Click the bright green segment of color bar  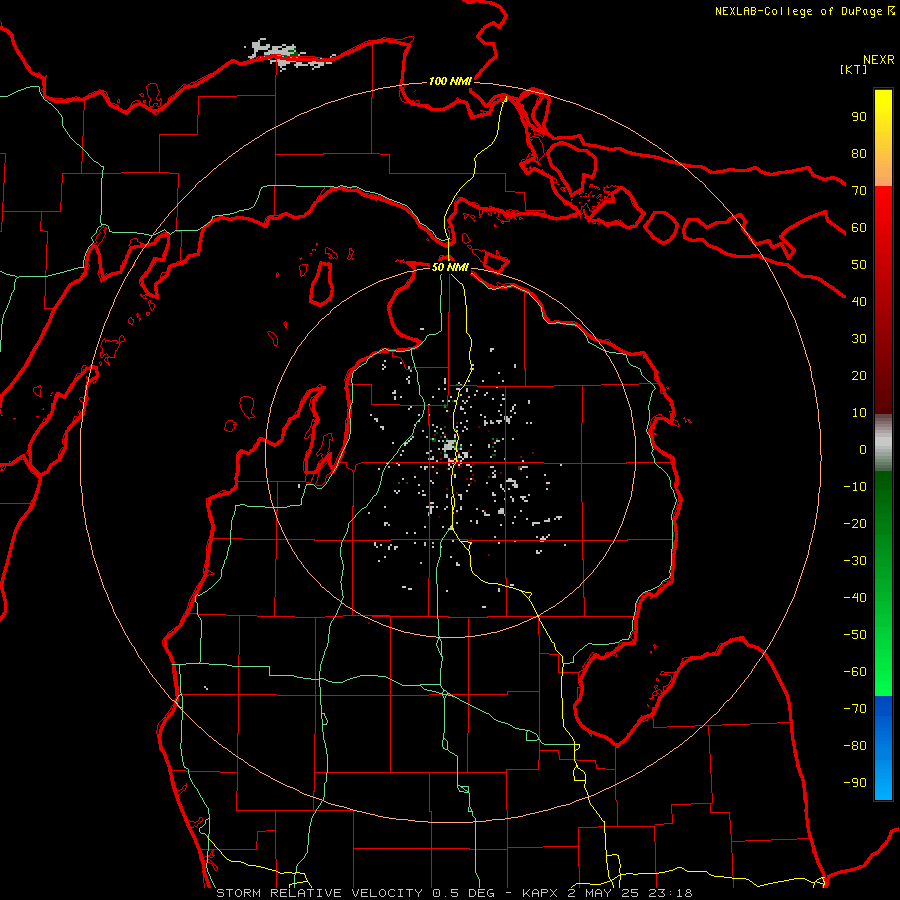click(883, 649)
